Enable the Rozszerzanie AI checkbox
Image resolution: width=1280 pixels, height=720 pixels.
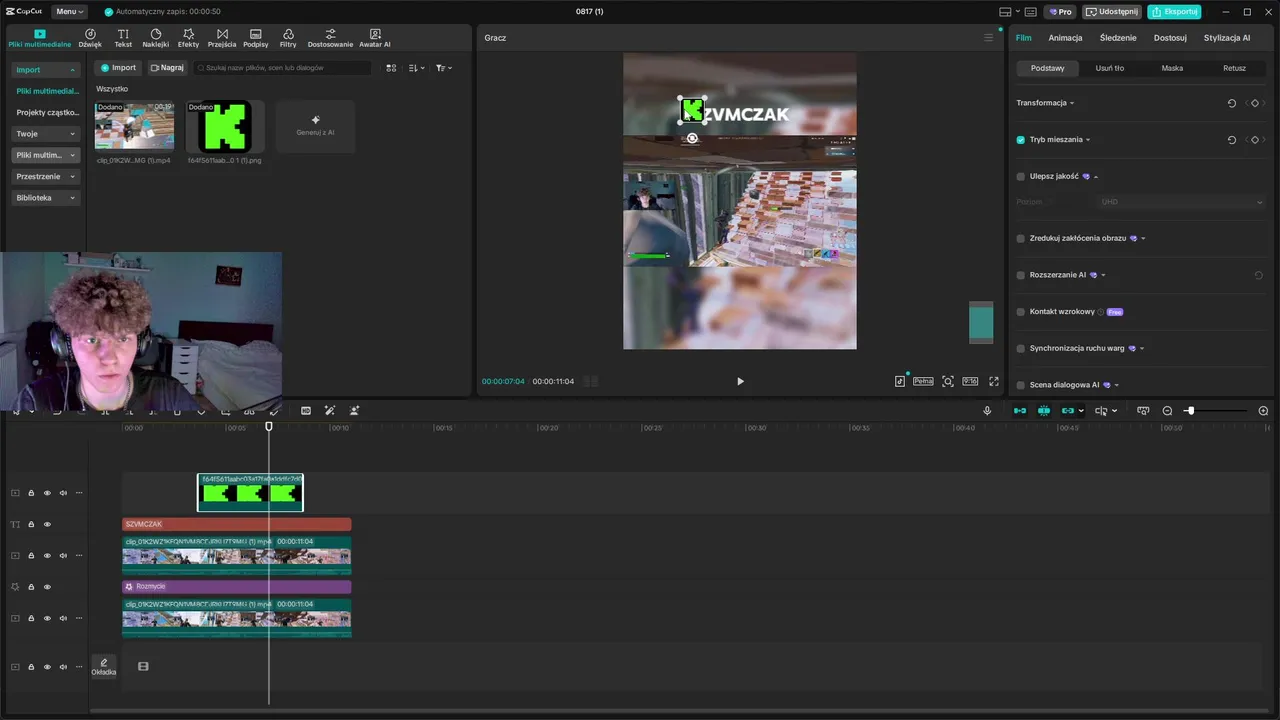click(1021, 275)
